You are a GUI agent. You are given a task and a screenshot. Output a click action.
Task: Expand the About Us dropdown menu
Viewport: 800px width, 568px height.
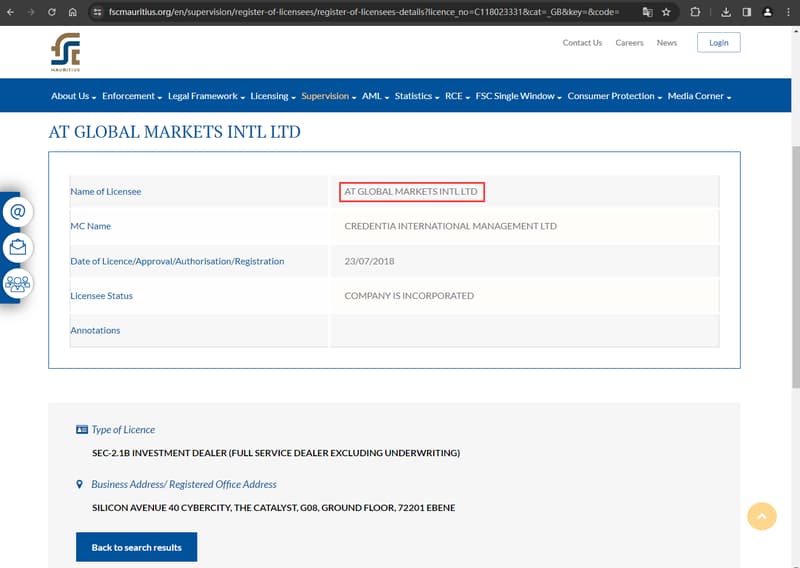point(73,96)
